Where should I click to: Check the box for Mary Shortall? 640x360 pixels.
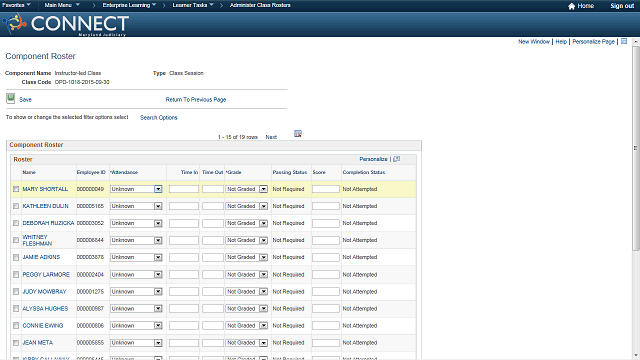[x=16, y=189]
